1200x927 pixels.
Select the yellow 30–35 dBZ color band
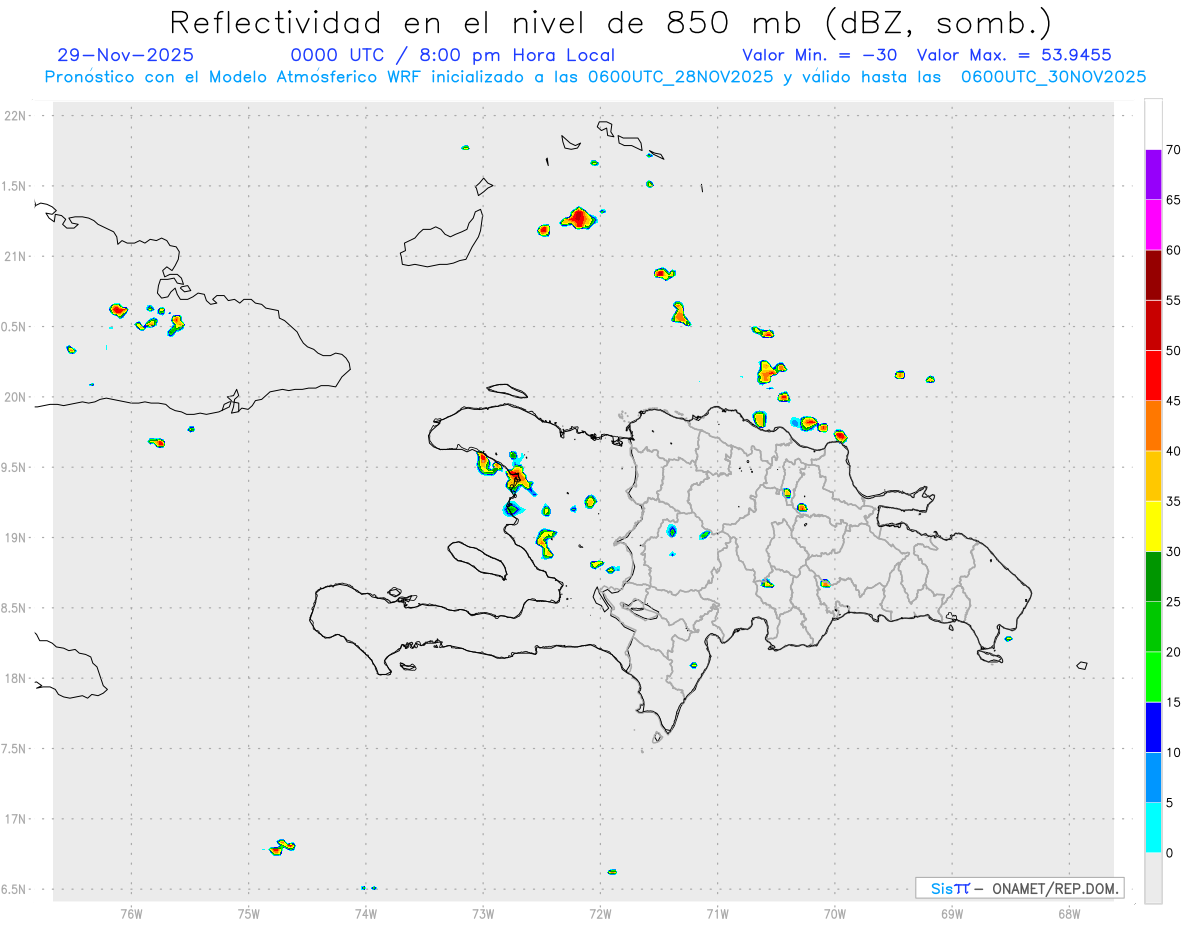(1153, 526)
